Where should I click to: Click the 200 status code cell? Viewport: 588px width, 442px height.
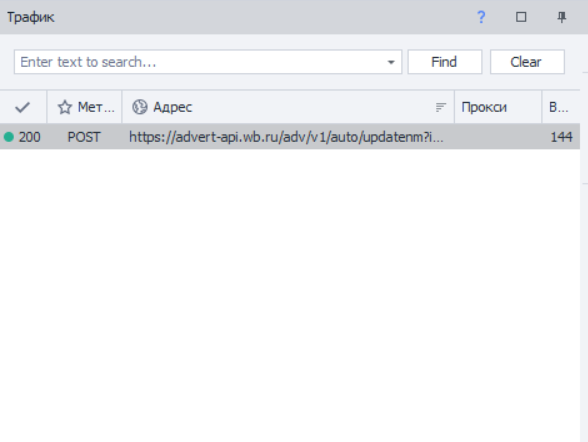pos(30,137)
